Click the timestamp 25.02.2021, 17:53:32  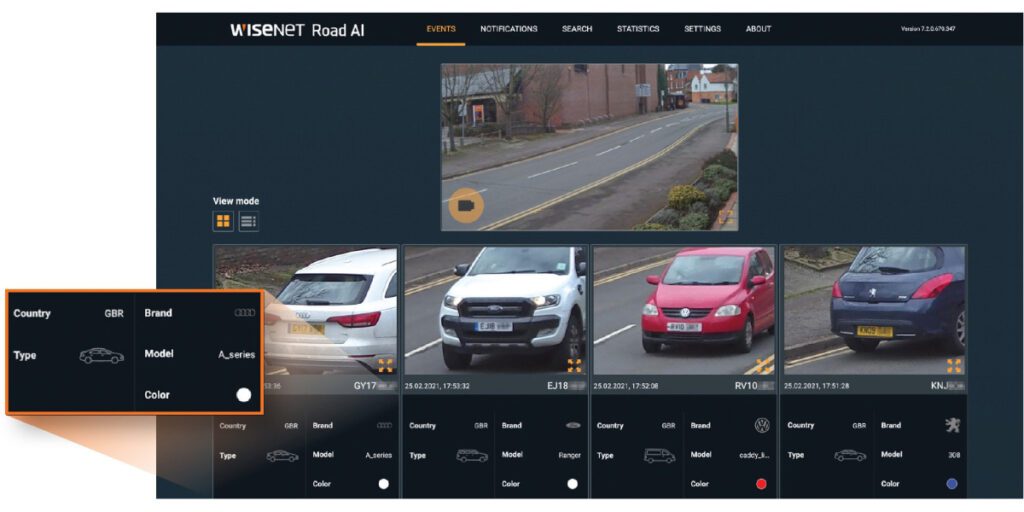(x=437, y=386)
